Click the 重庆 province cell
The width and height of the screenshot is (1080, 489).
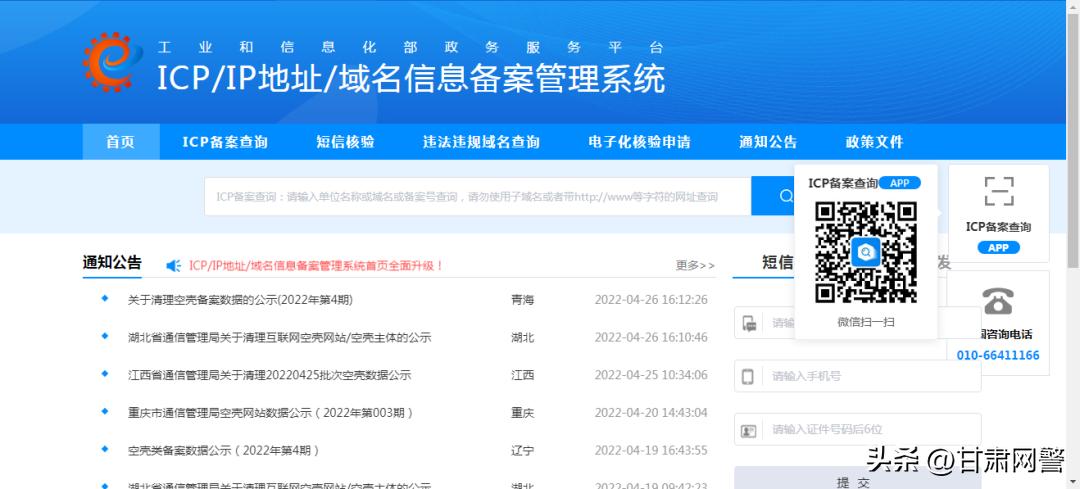[x=522, y=413]
